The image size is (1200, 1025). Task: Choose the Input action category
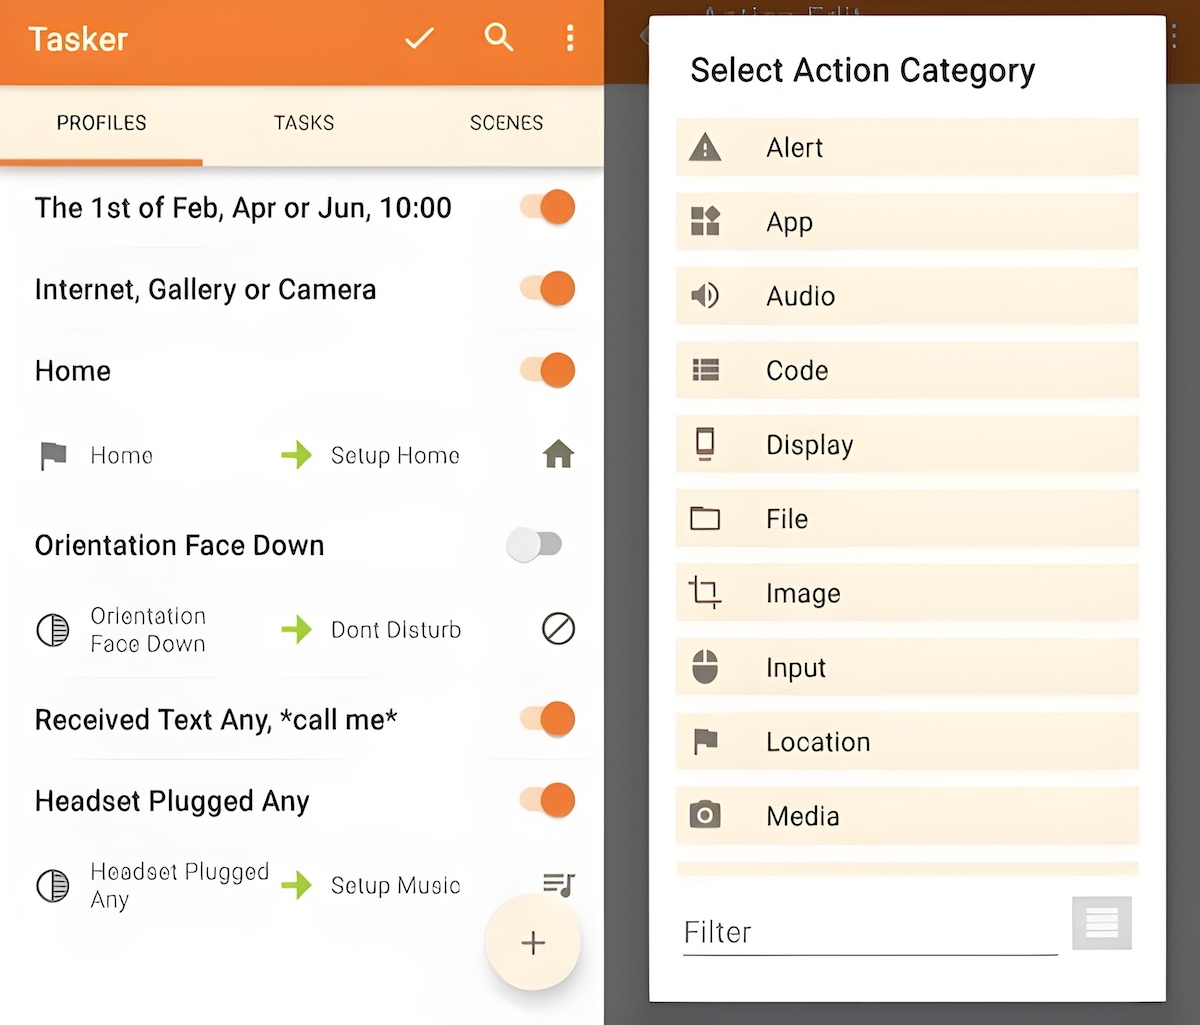[907, 667]
